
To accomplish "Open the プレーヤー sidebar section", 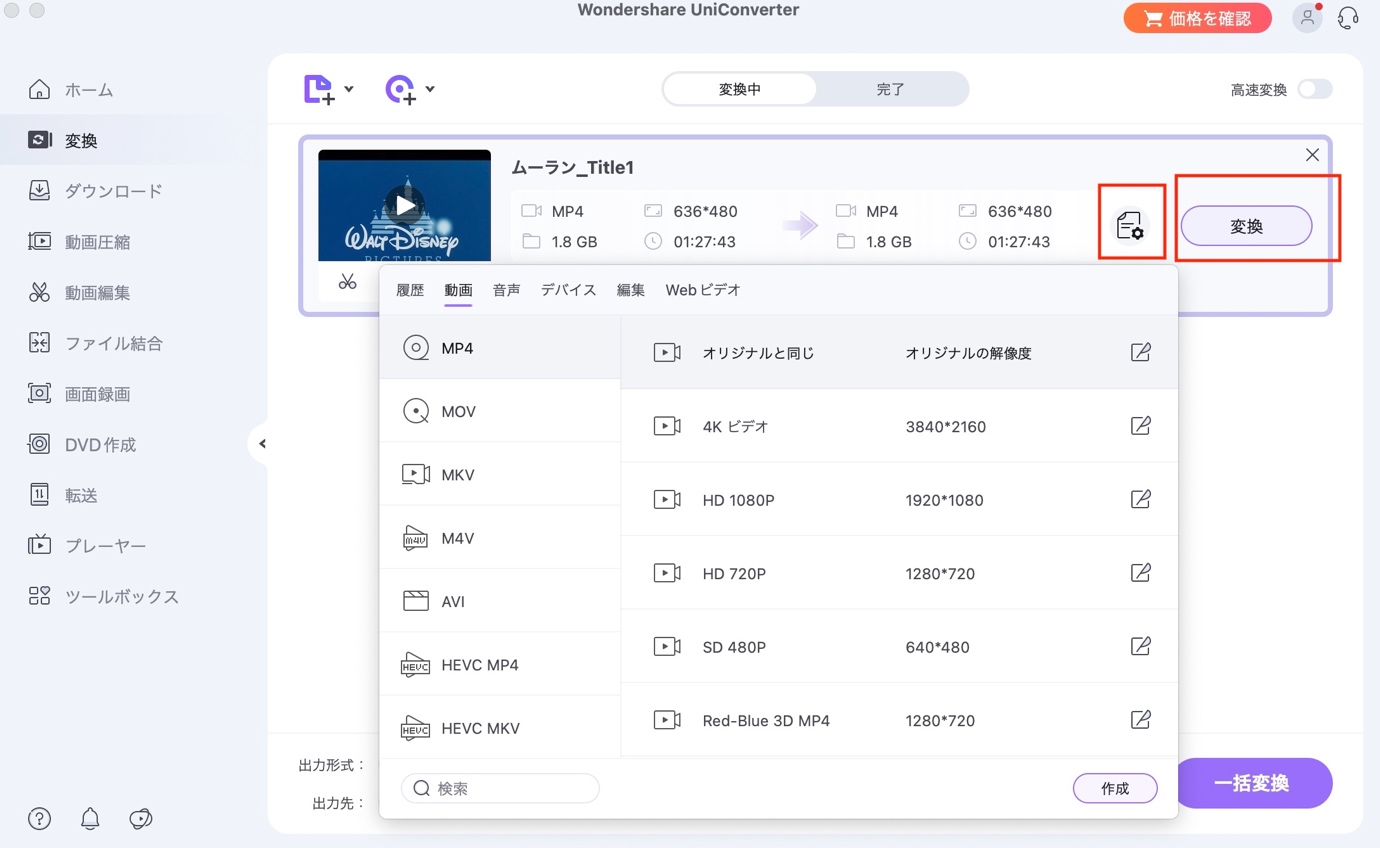I will (87, 546).
